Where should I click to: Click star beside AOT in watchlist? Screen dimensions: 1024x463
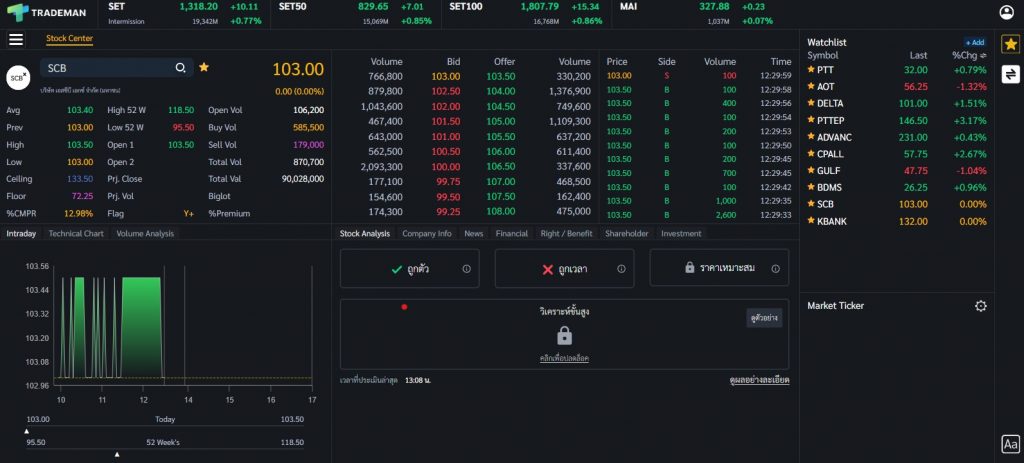(x=811, y=86)
